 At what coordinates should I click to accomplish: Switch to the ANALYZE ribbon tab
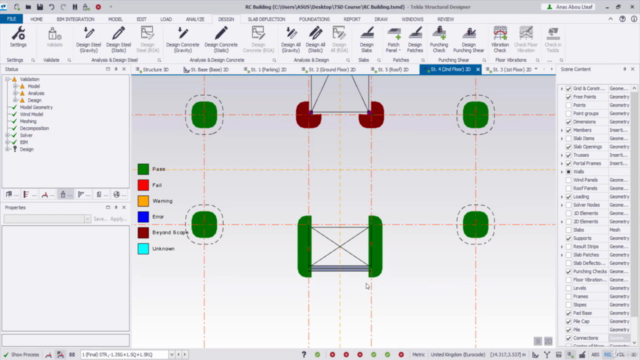(195, 19)
